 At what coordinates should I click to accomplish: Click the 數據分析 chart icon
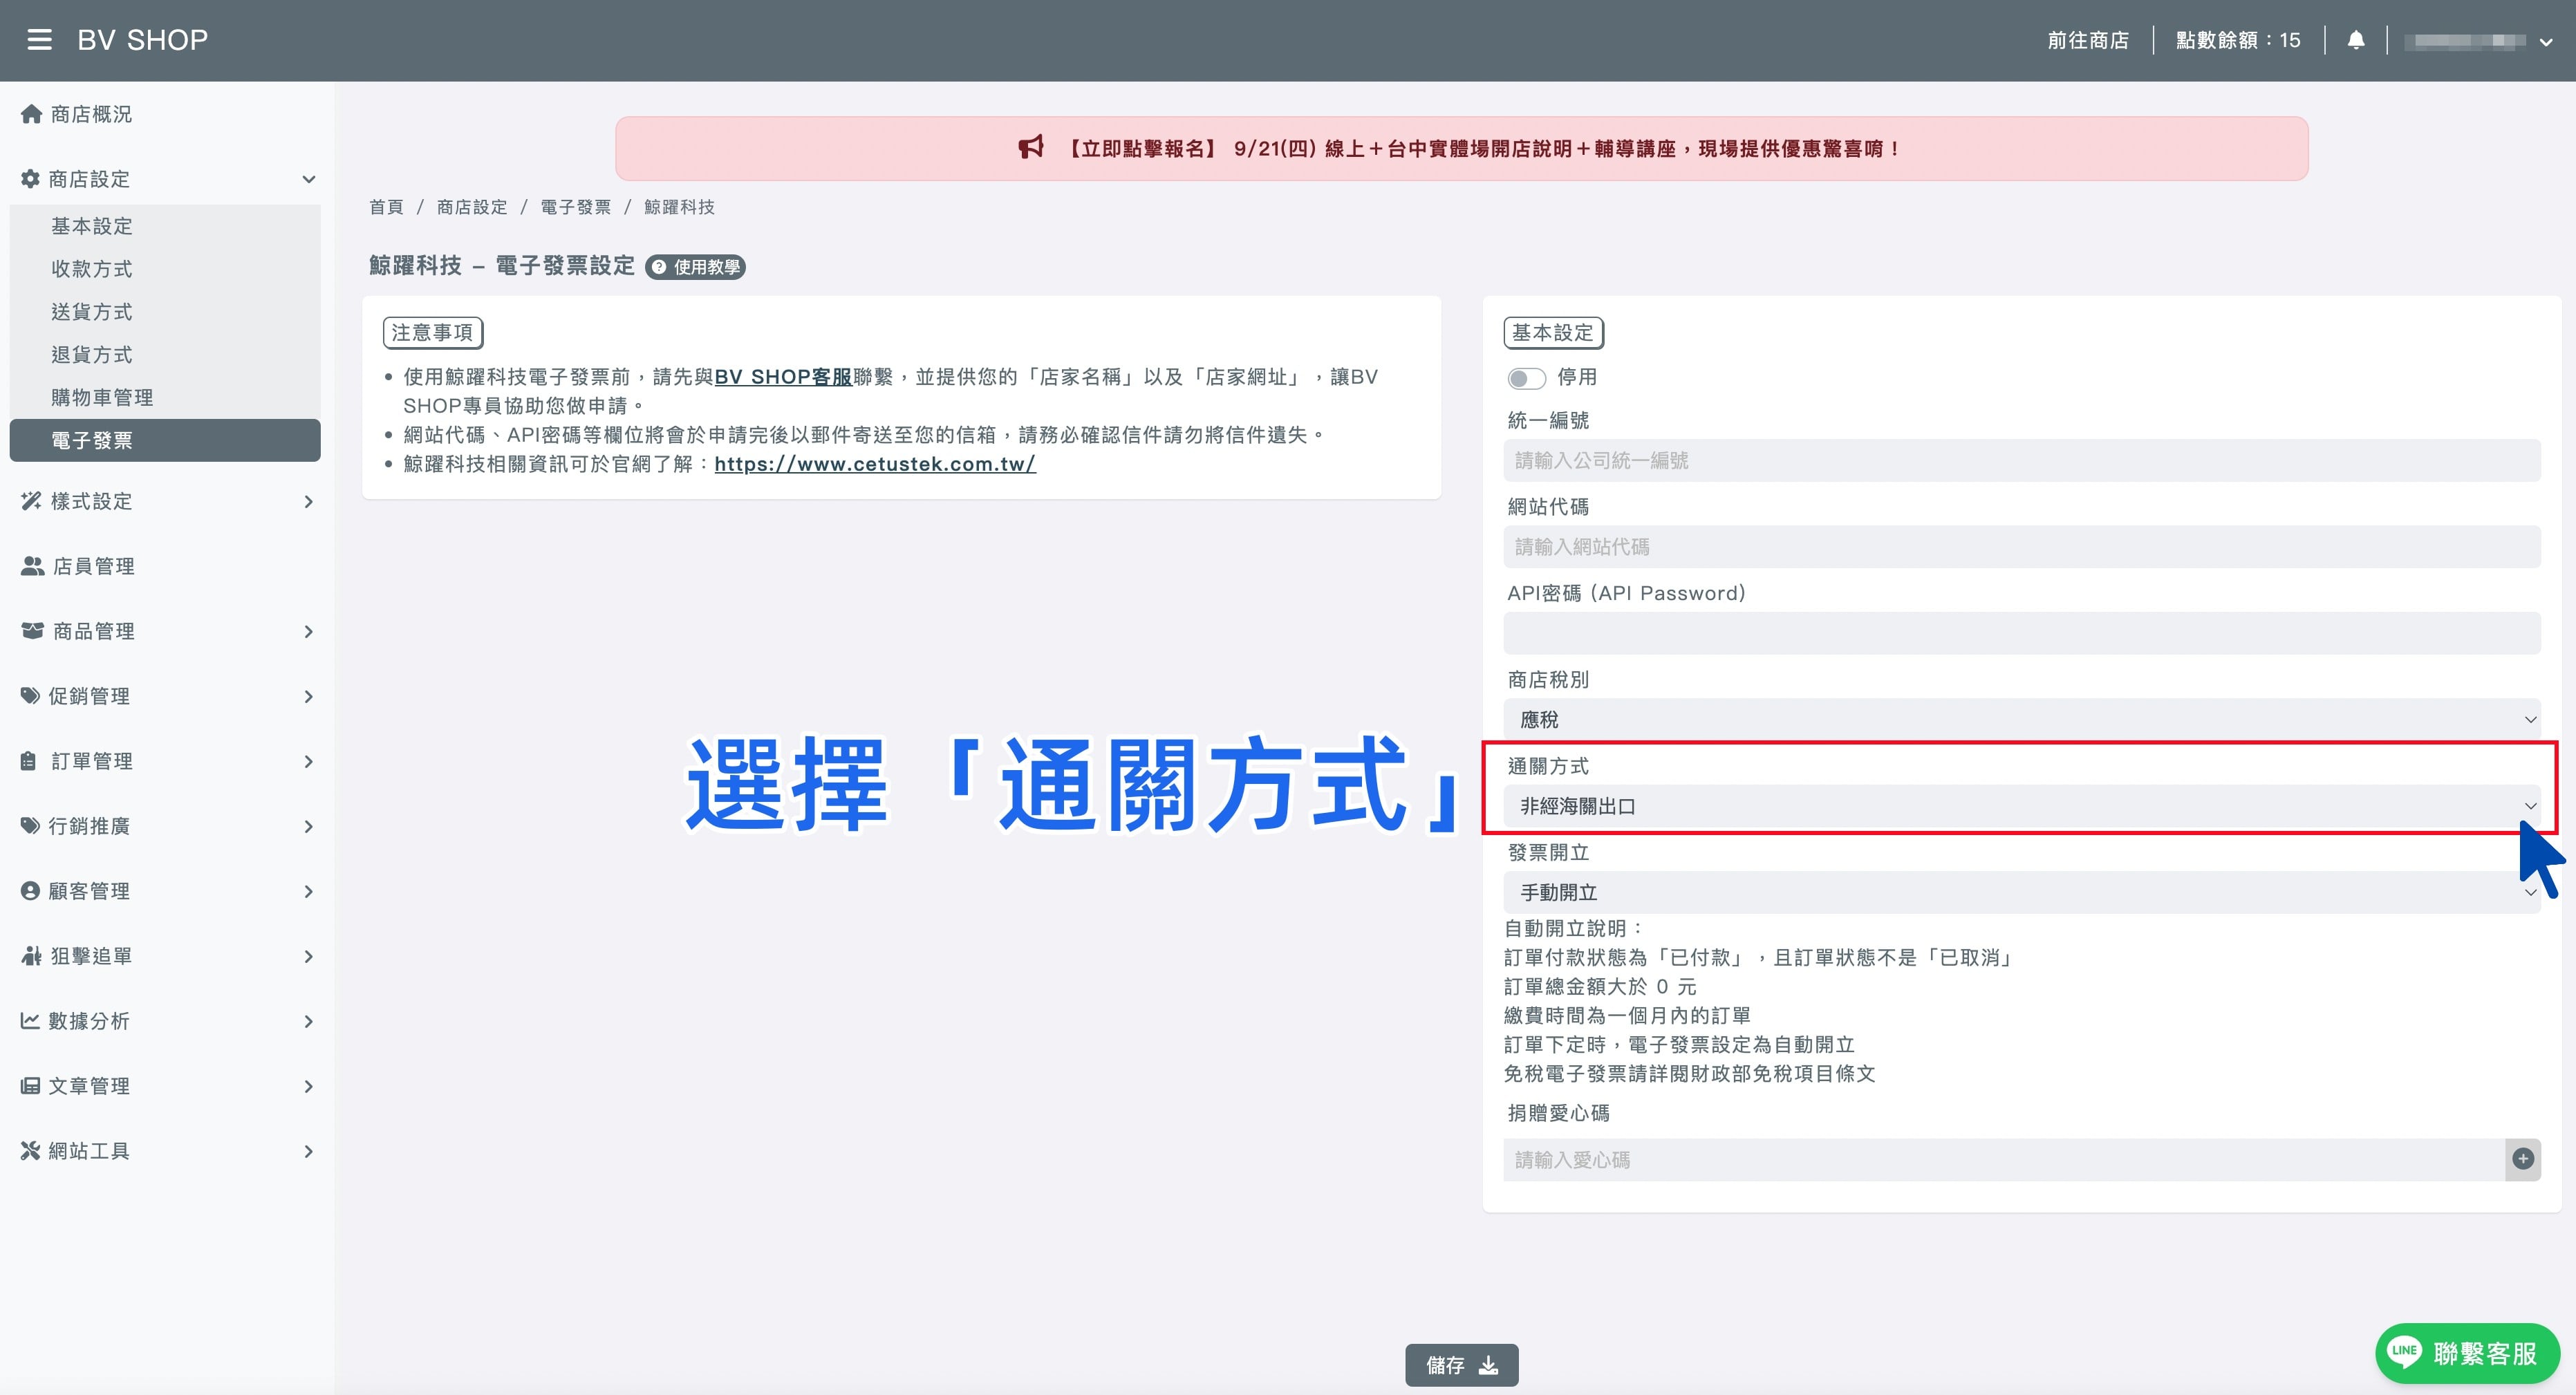(x=30, y=1021)
